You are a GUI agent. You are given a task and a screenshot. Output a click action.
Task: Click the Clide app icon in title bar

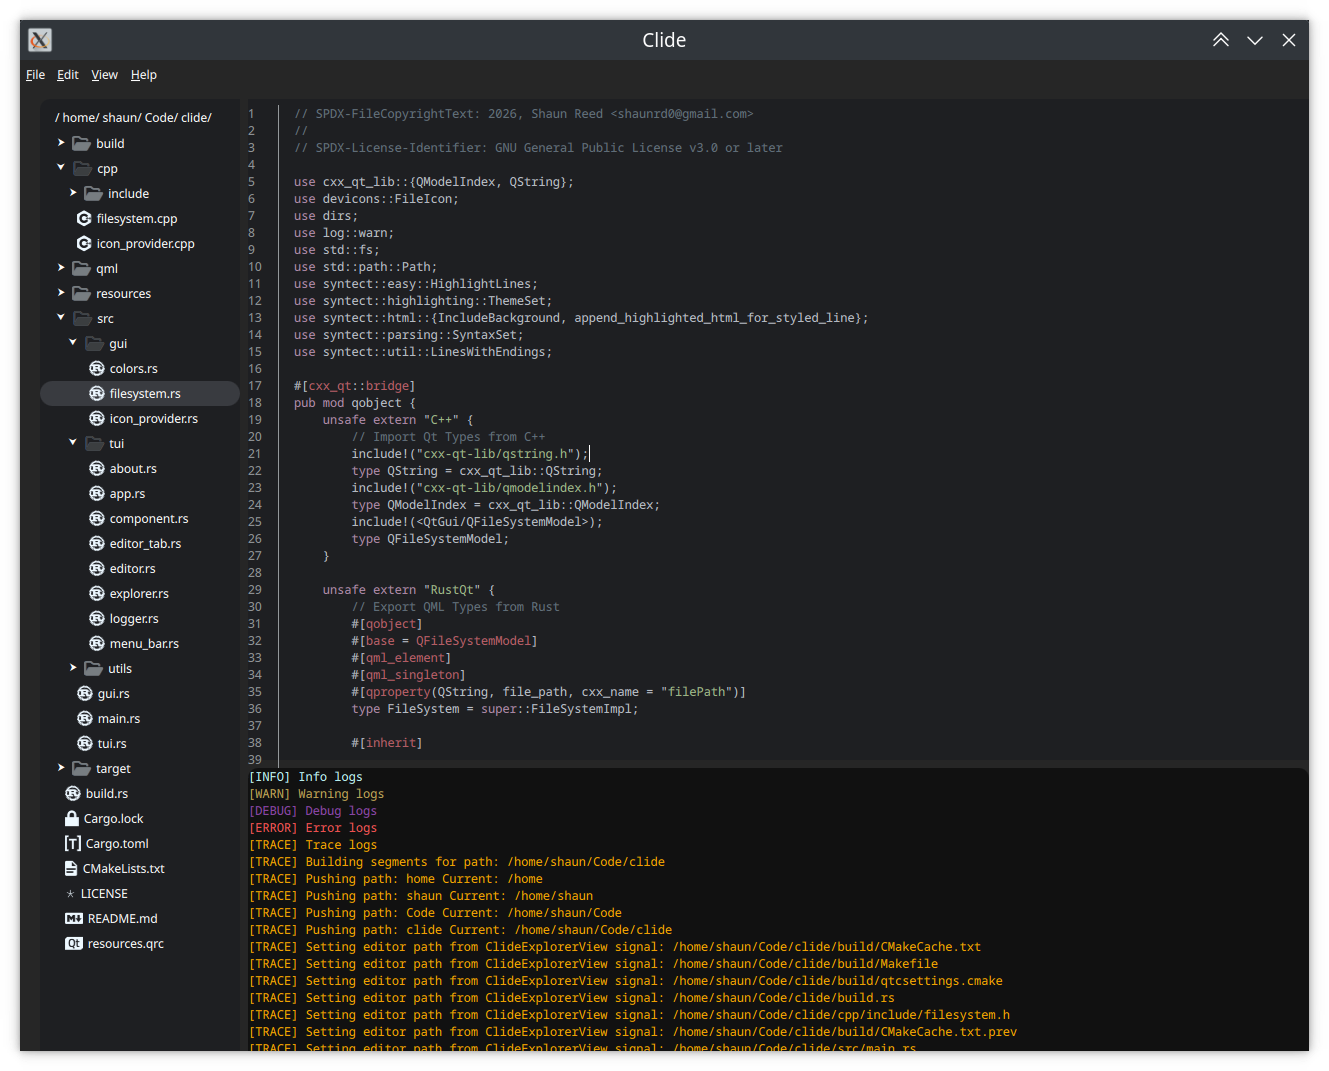[40, 40]
